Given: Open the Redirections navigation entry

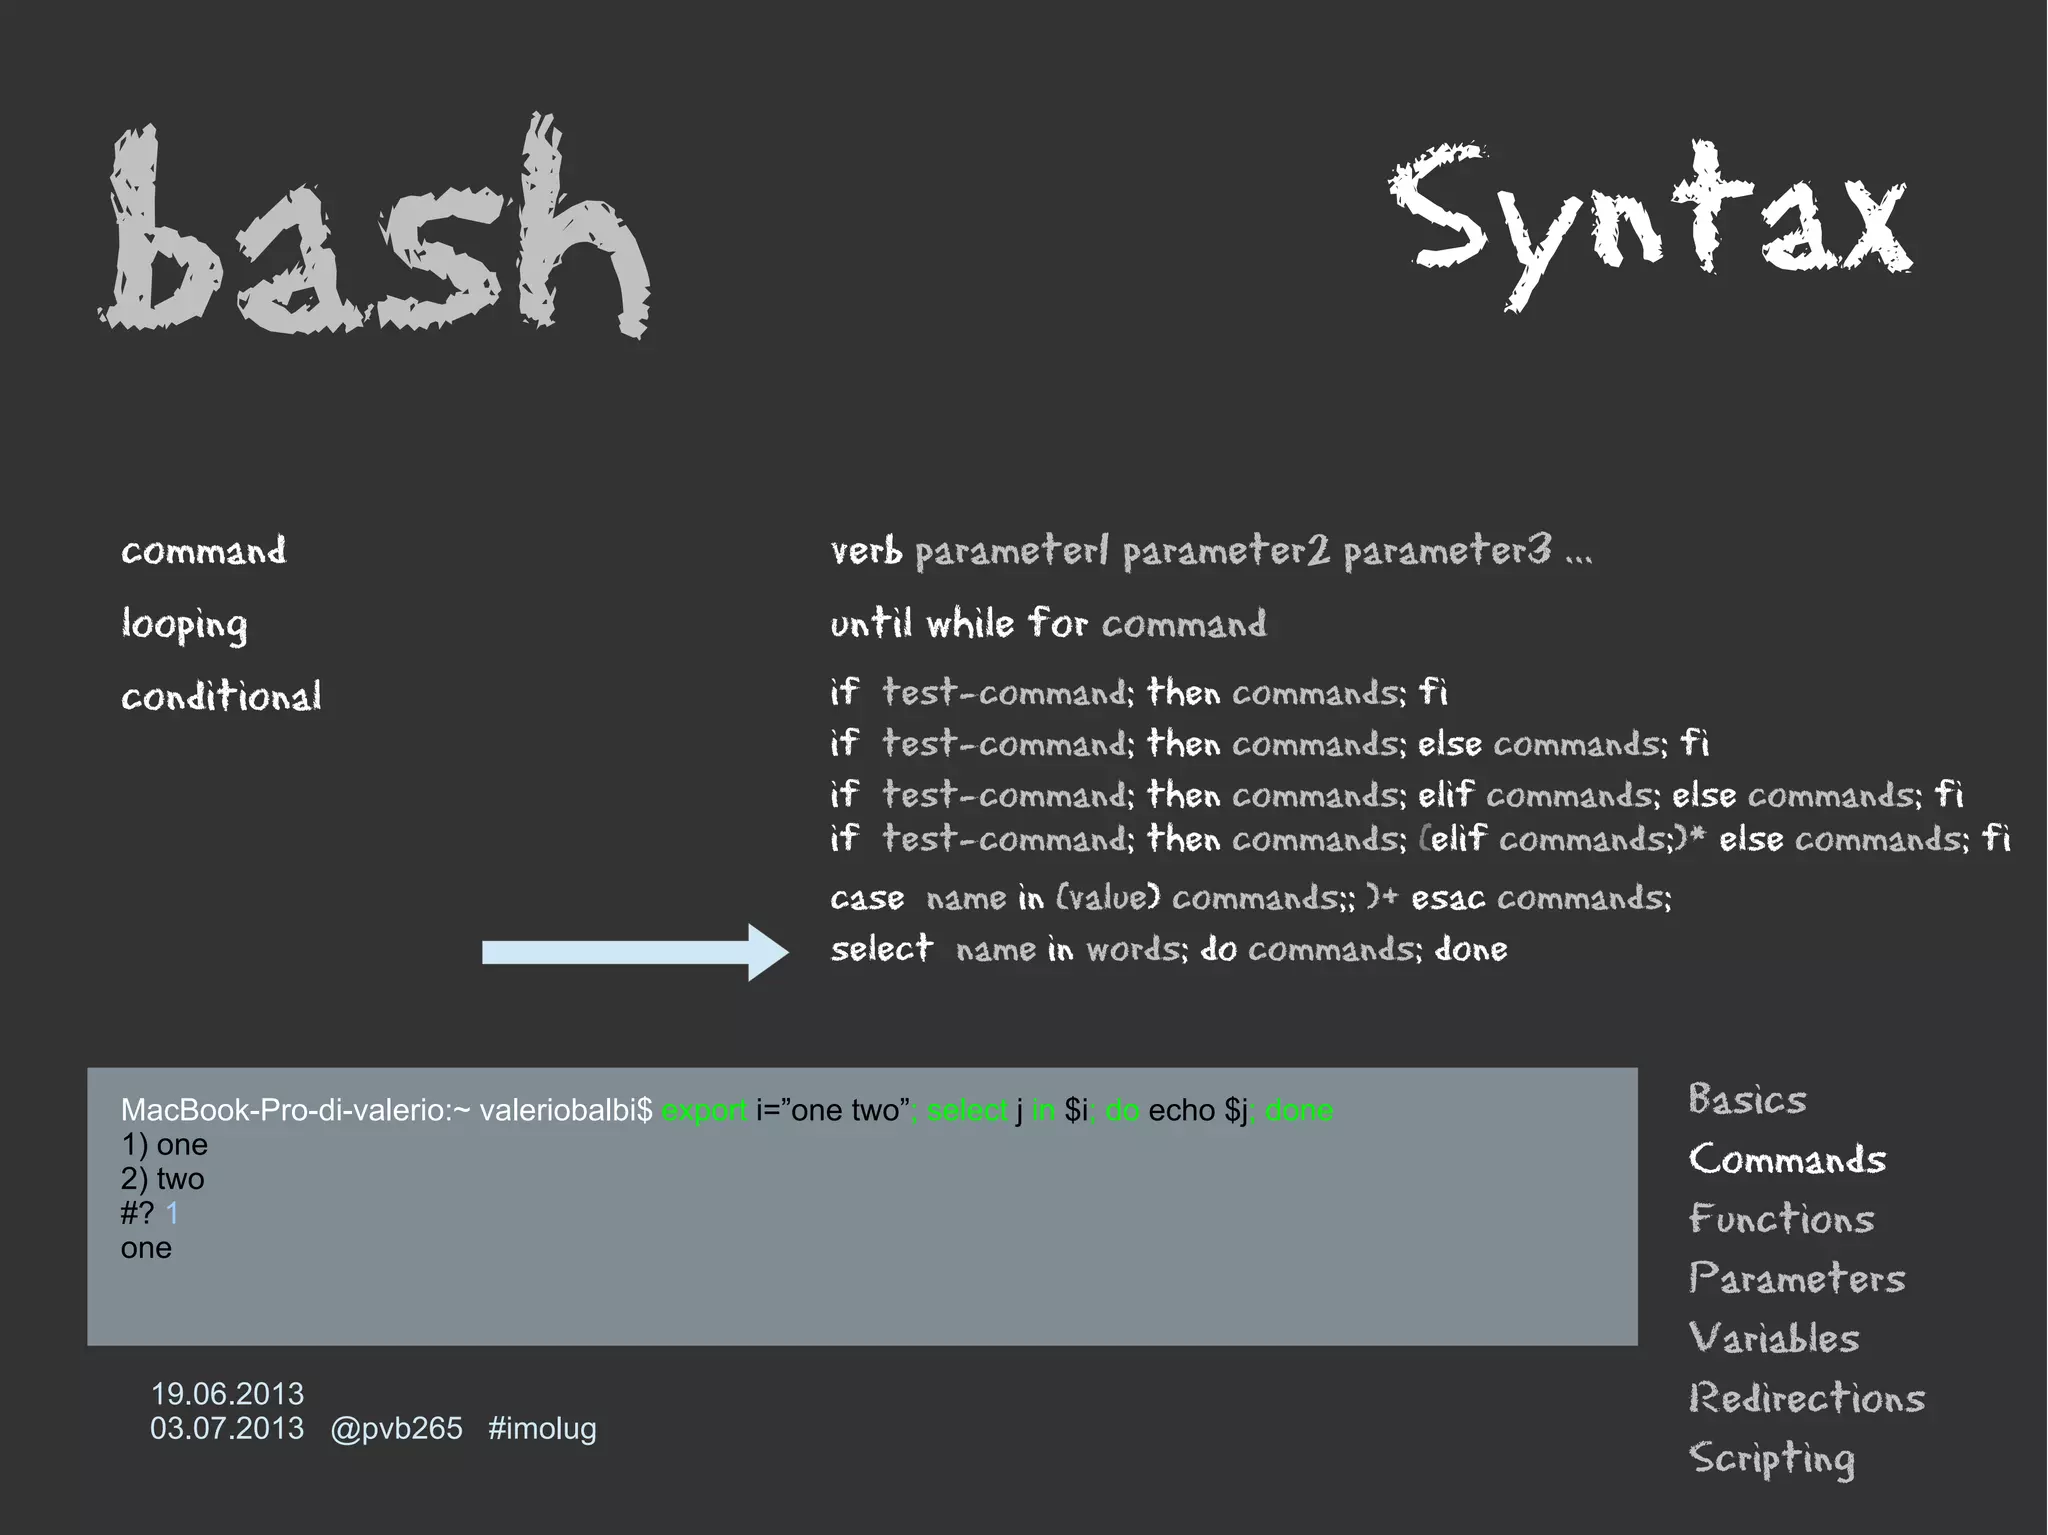Looking at the screenshot, I should [1806, 1397].
